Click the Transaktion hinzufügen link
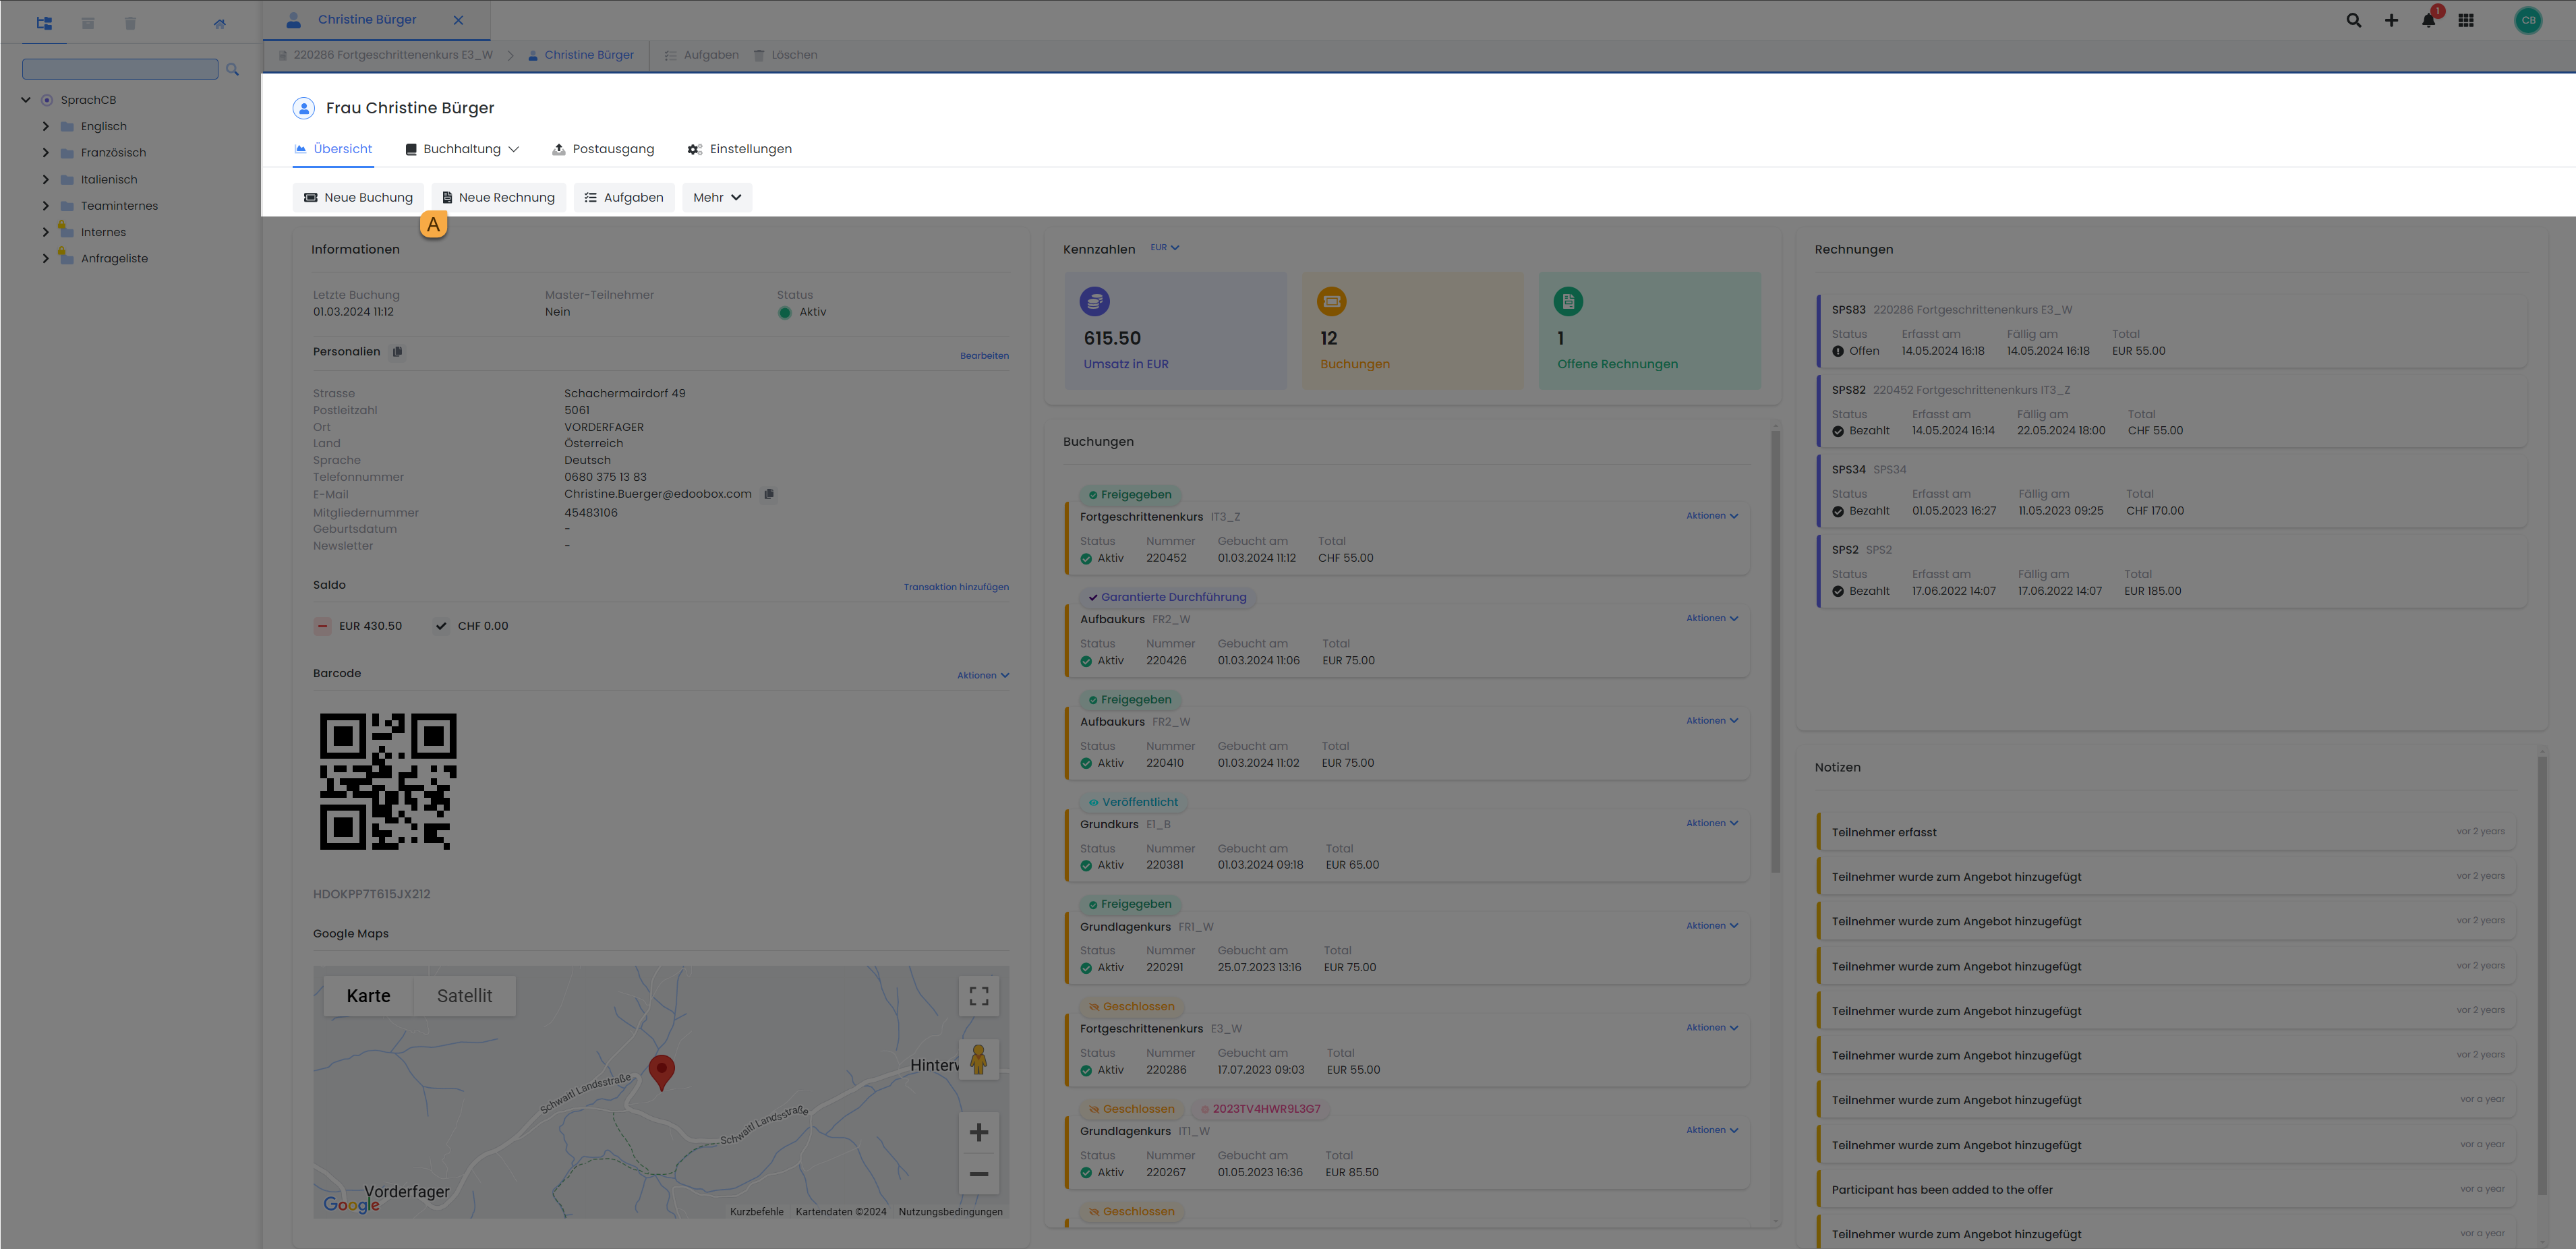This screenshot has height=1249, width=2576. point(955,587)
